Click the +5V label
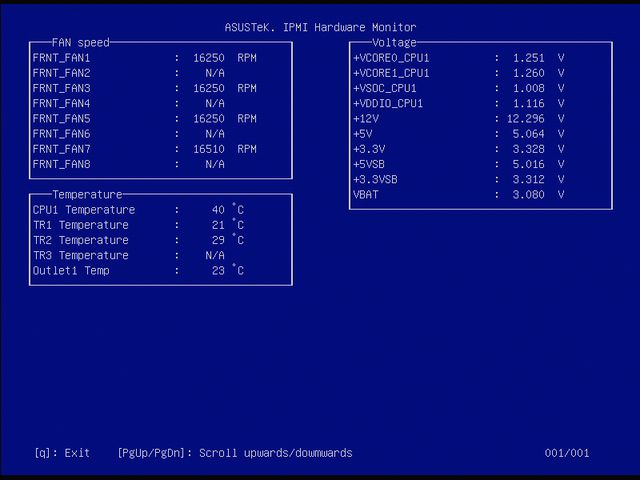The width and height of the screenshot is (640, 480). tap(362, 134)
